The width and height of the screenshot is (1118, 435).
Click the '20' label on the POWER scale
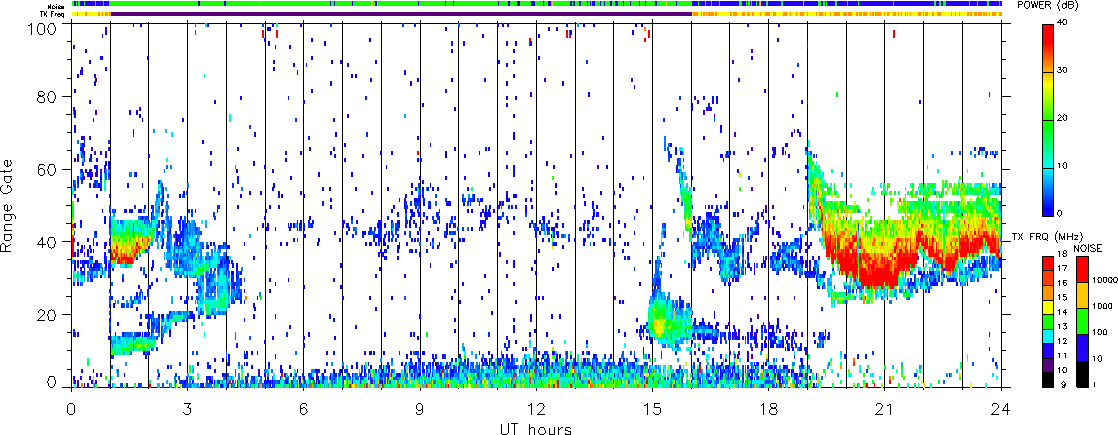click(1062, 118)
